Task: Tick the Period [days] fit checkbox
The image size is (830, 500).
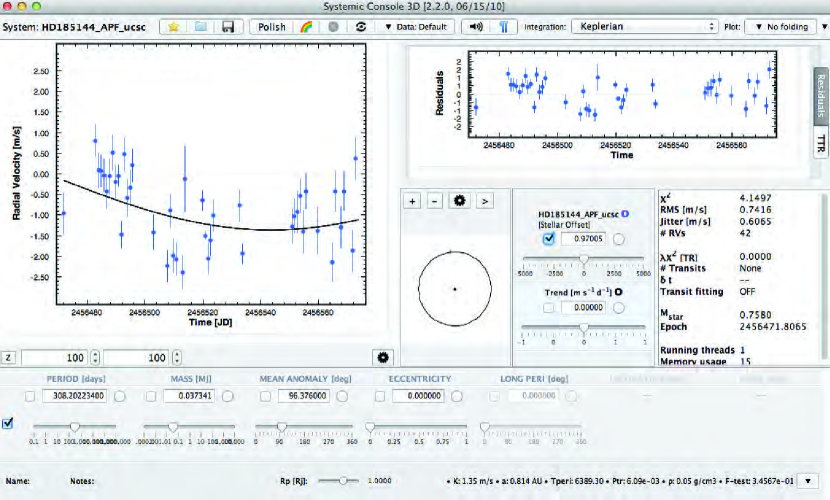Action: click(x=31, y=396)
